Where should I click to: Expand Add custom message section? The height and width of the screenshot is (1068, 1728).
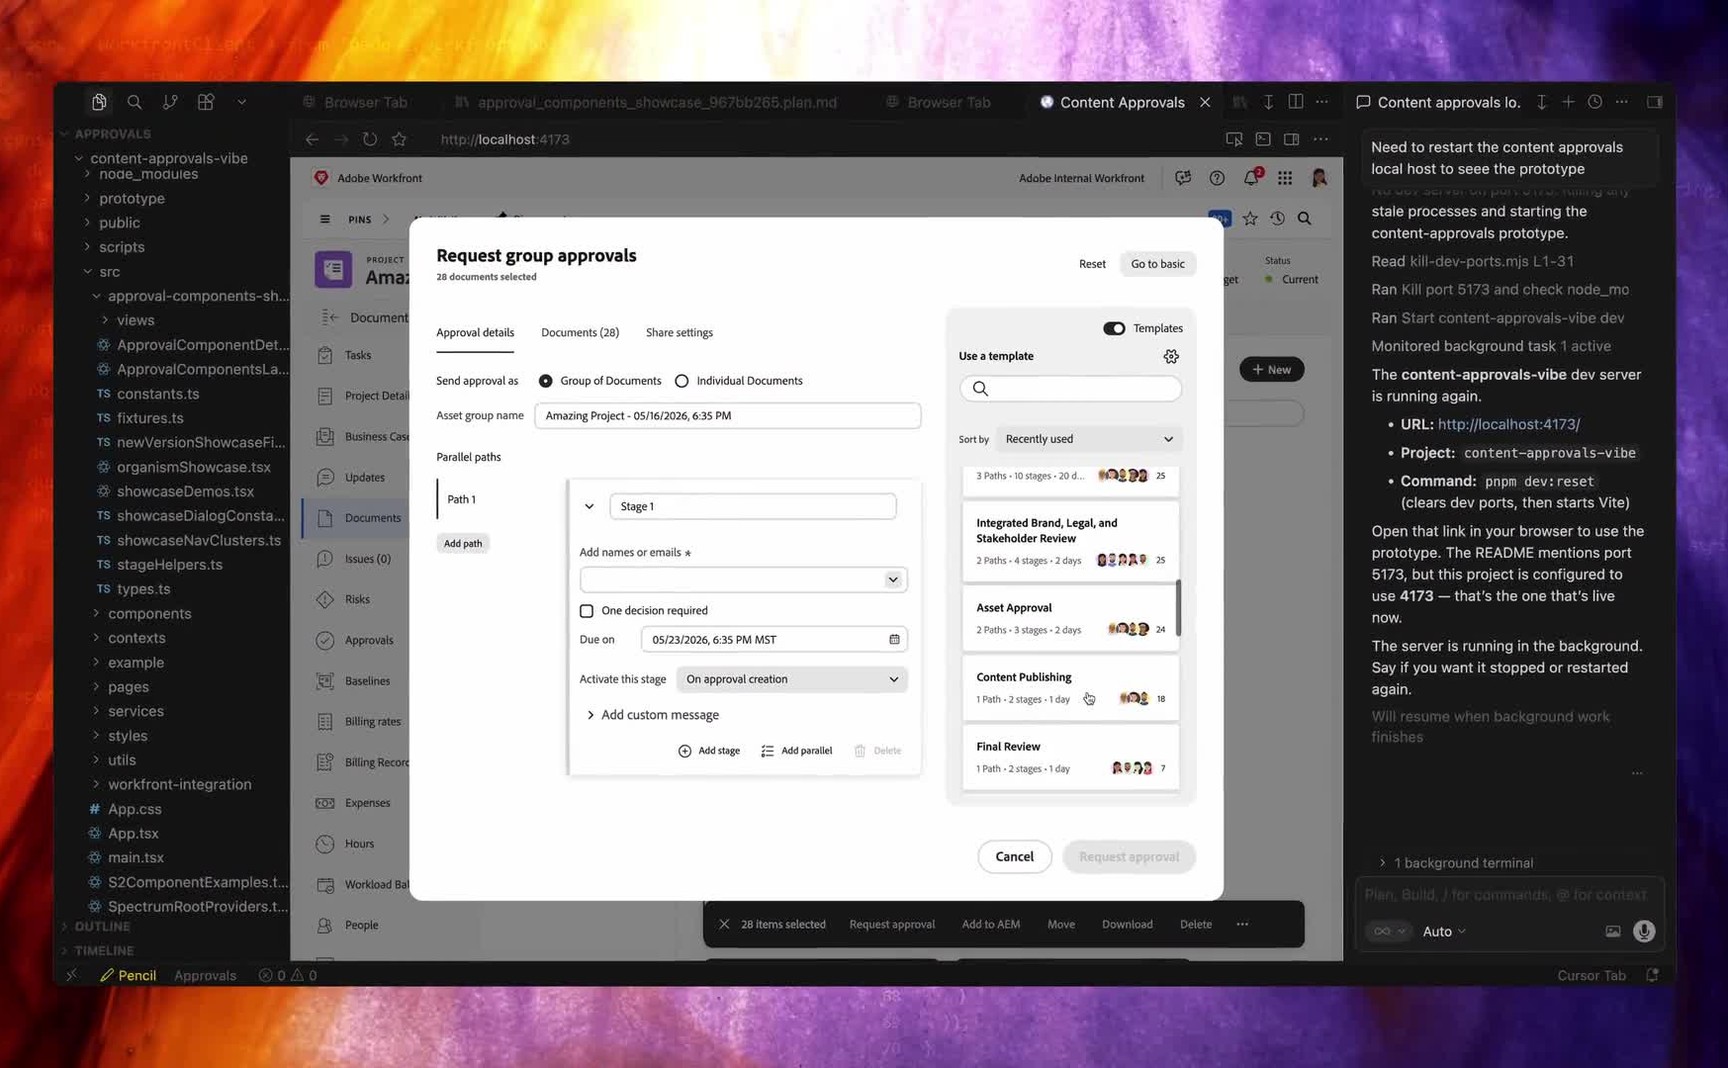652,715
